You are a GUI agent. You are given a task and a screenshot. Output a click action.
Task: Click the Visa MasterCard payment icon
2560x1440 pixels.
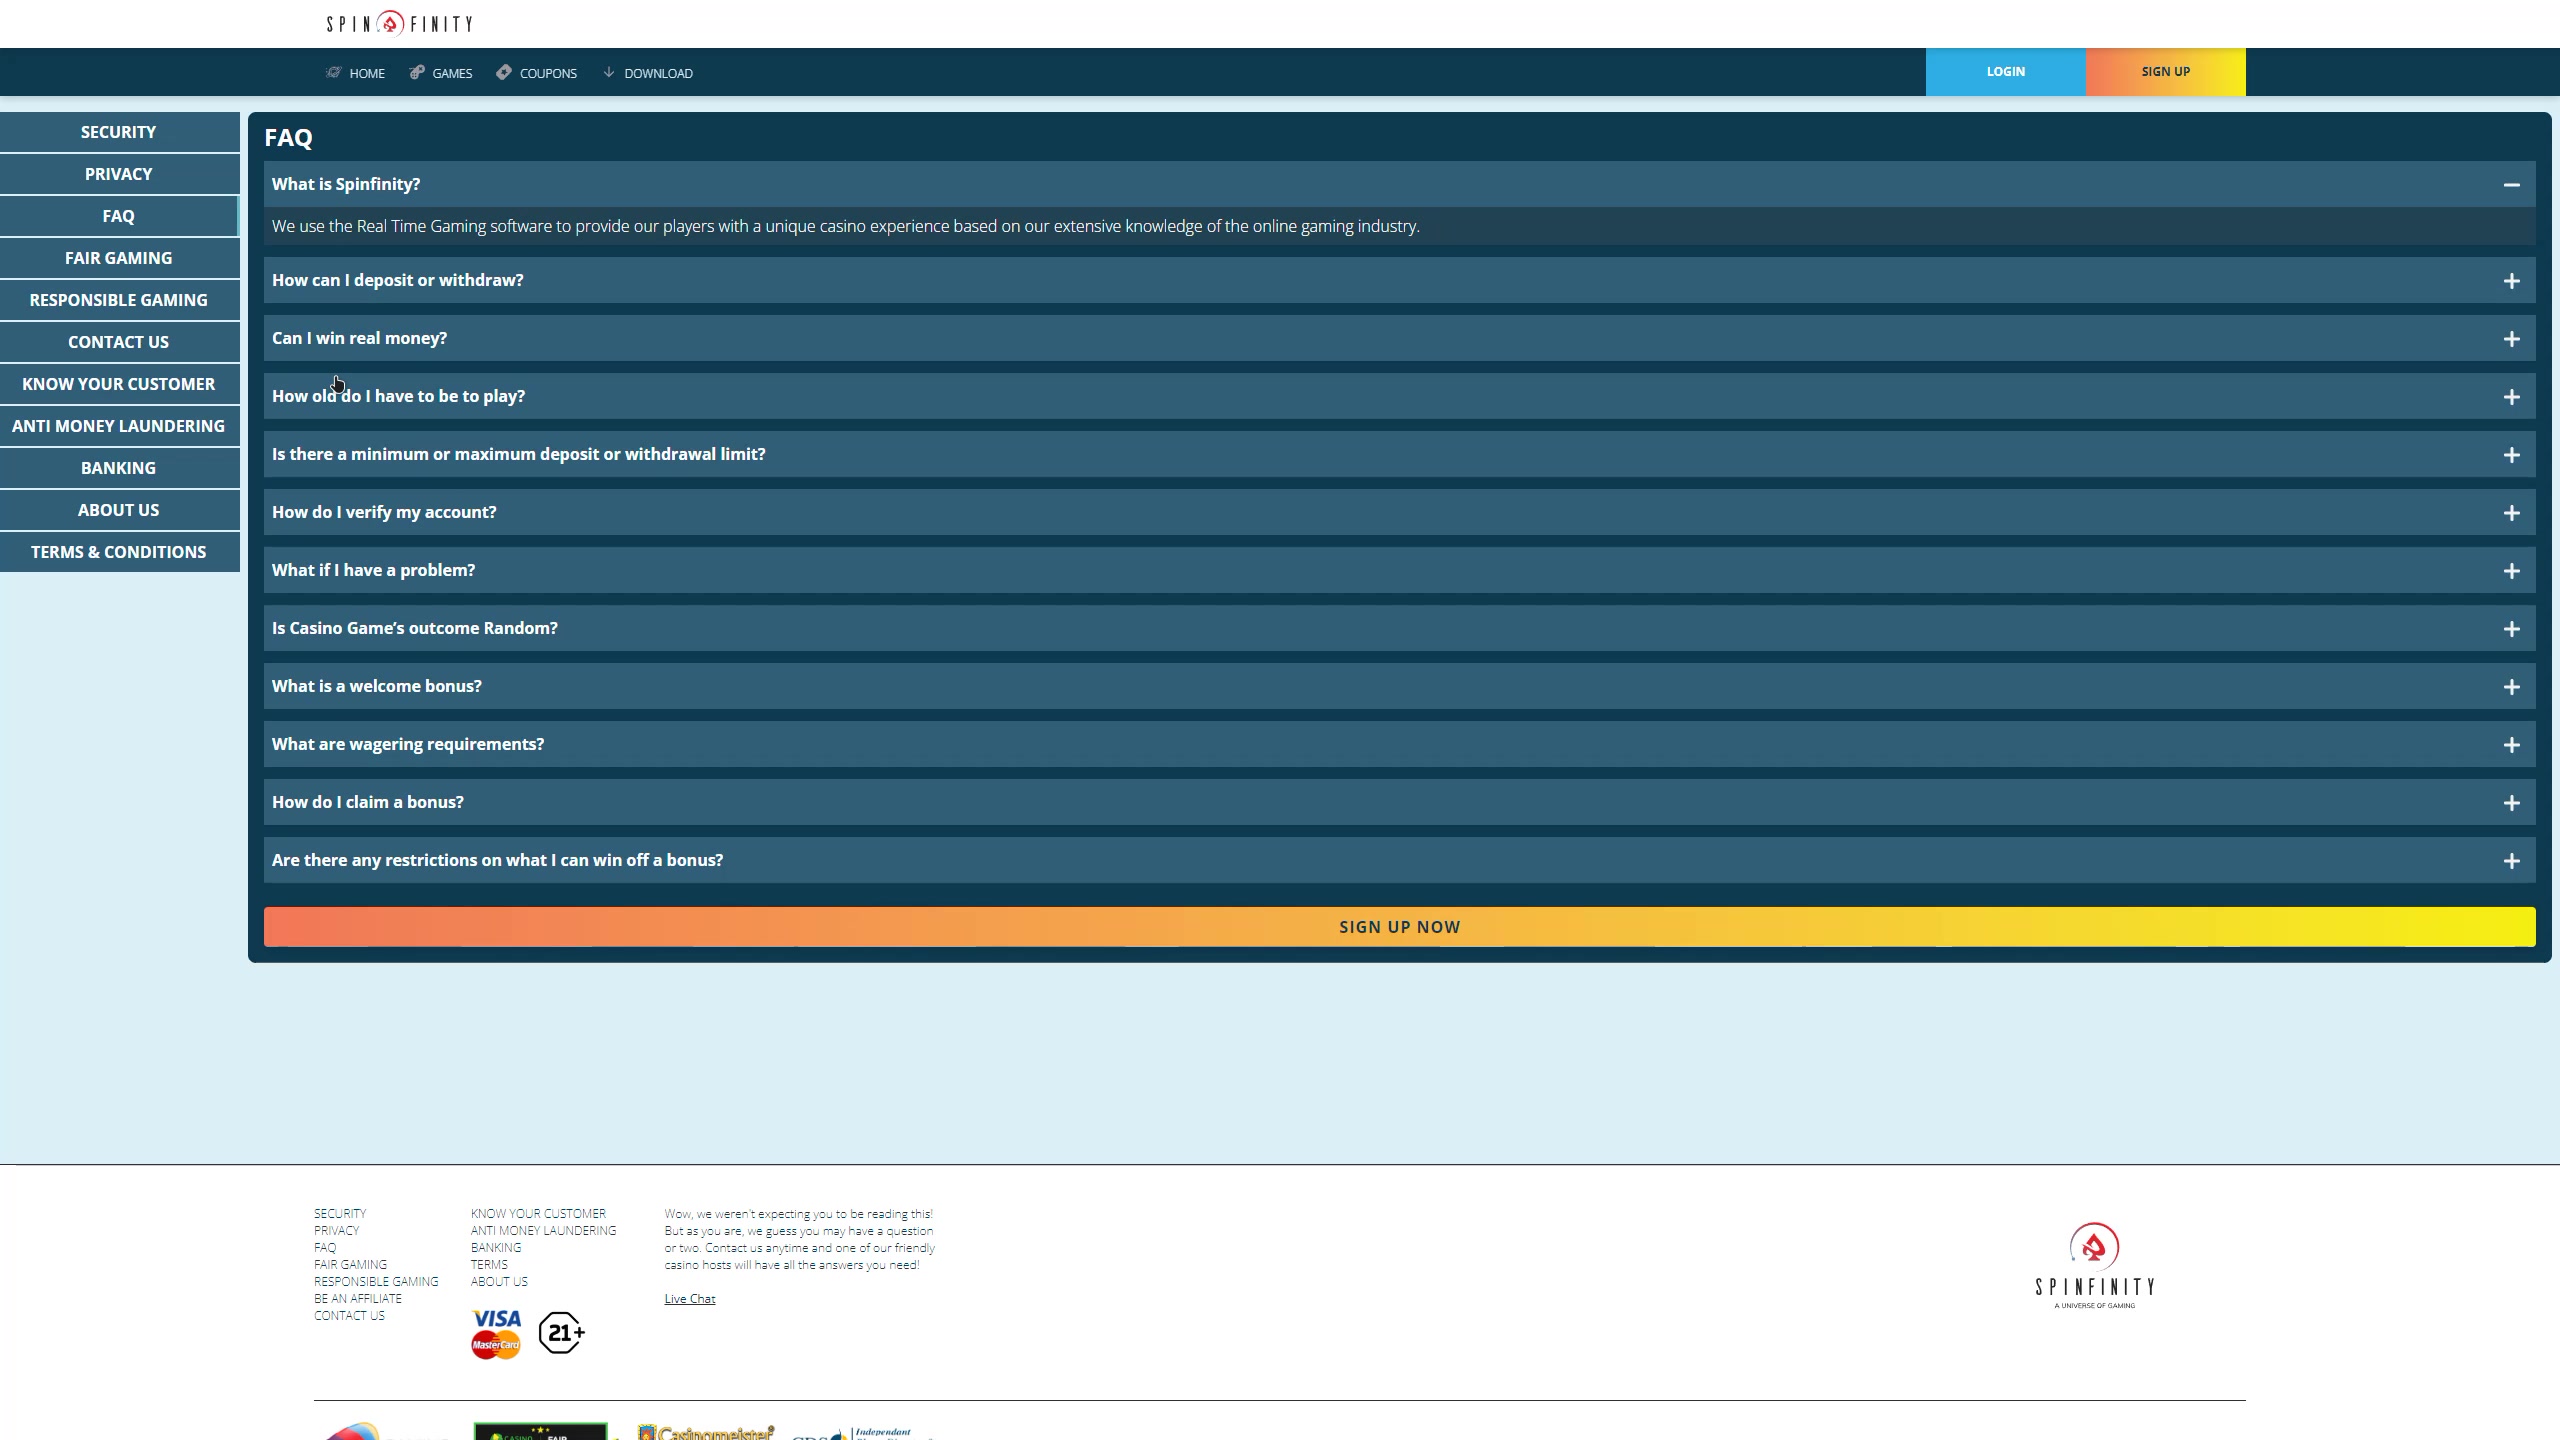pyautogui.click(x=496, y=1333)
